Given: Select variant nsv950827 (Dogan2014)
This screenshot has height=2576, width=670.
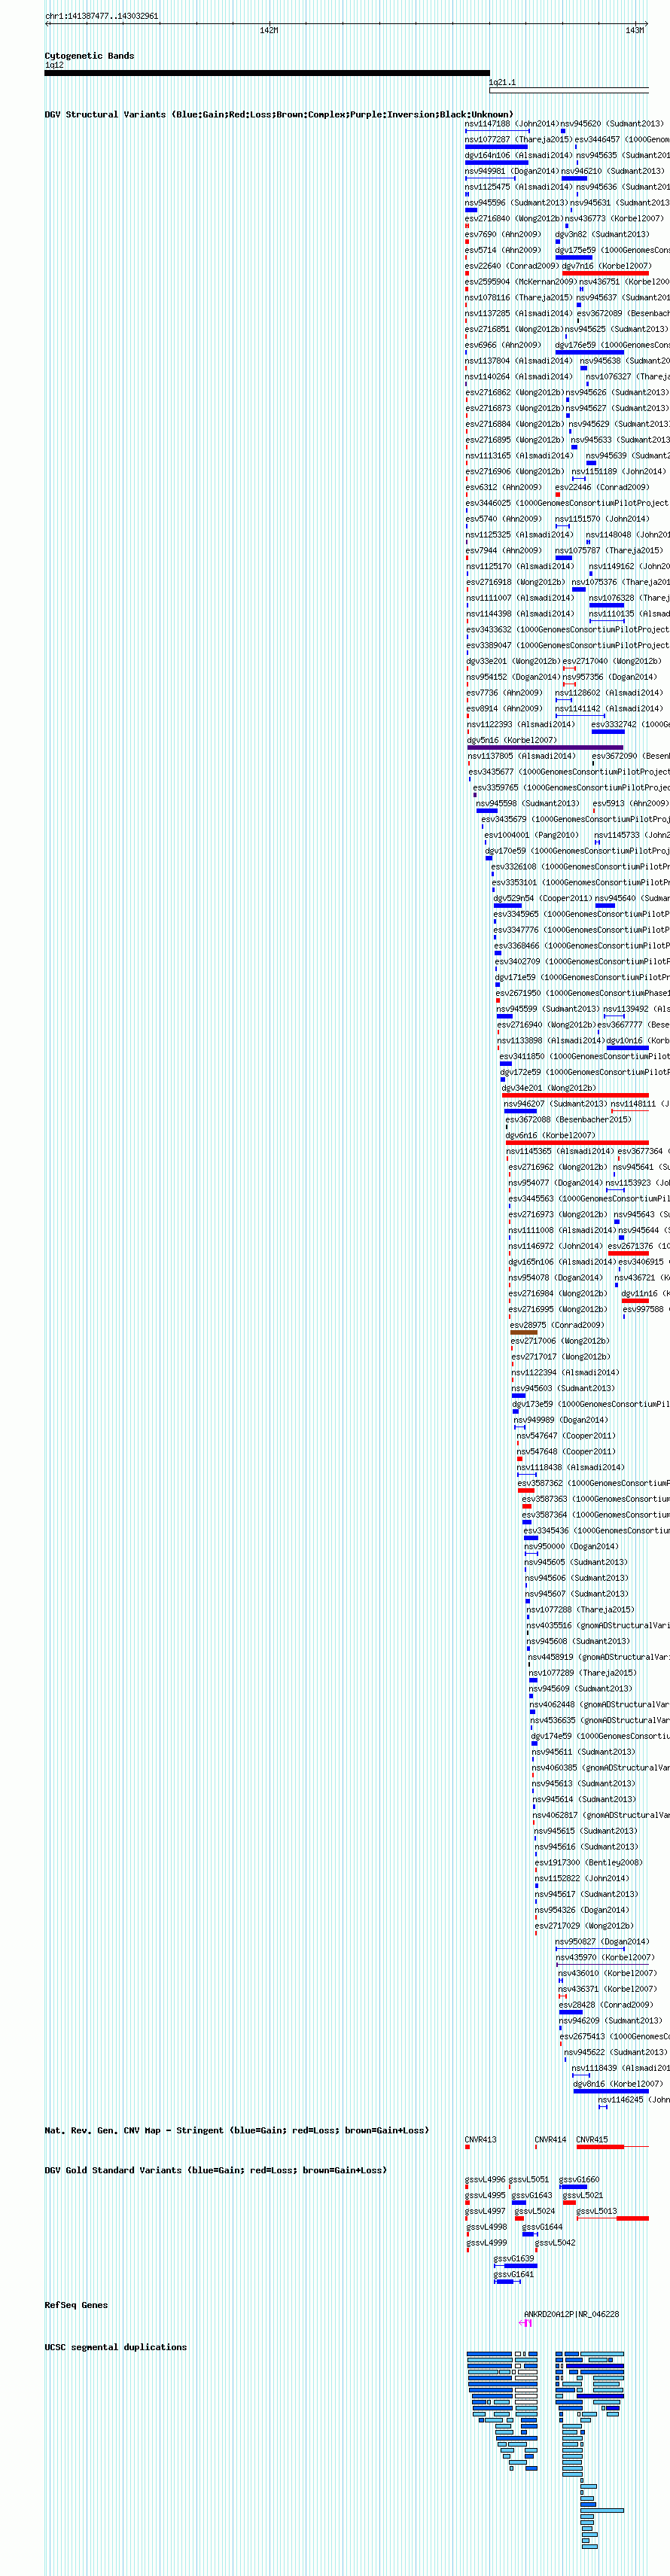Looking at the screenshot, I should [x=601, y=1942].
